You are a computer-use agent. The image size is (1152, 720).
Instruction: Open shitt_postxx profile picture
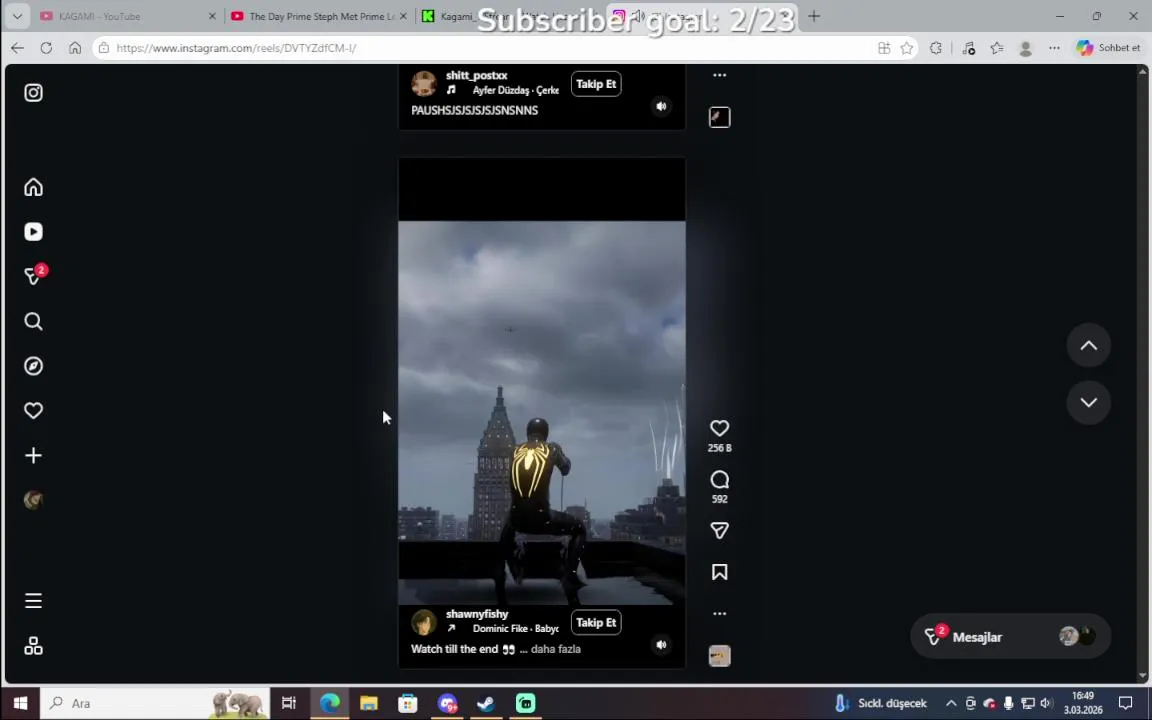[x=424, y=84]
